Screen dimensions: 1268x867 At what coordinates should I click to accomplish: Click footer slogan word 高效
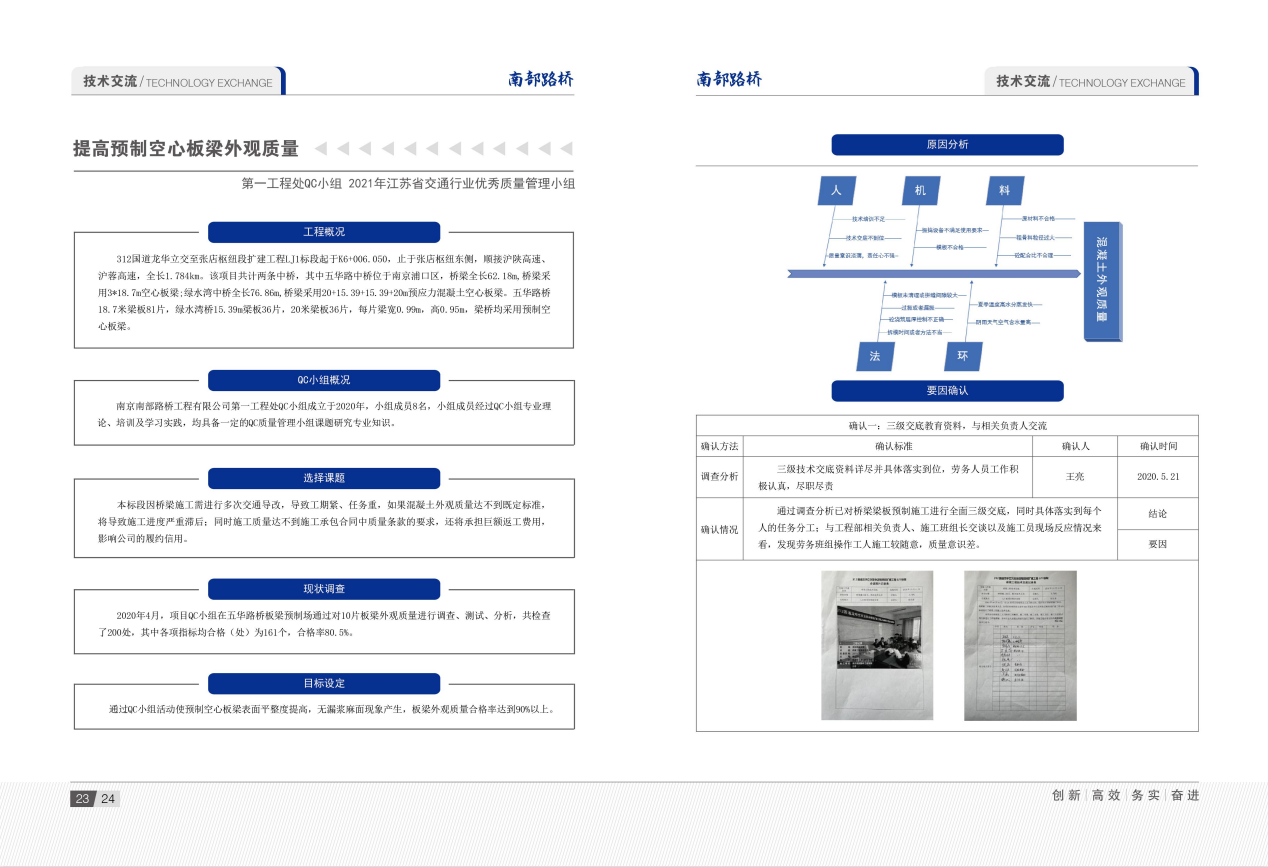1106,795
